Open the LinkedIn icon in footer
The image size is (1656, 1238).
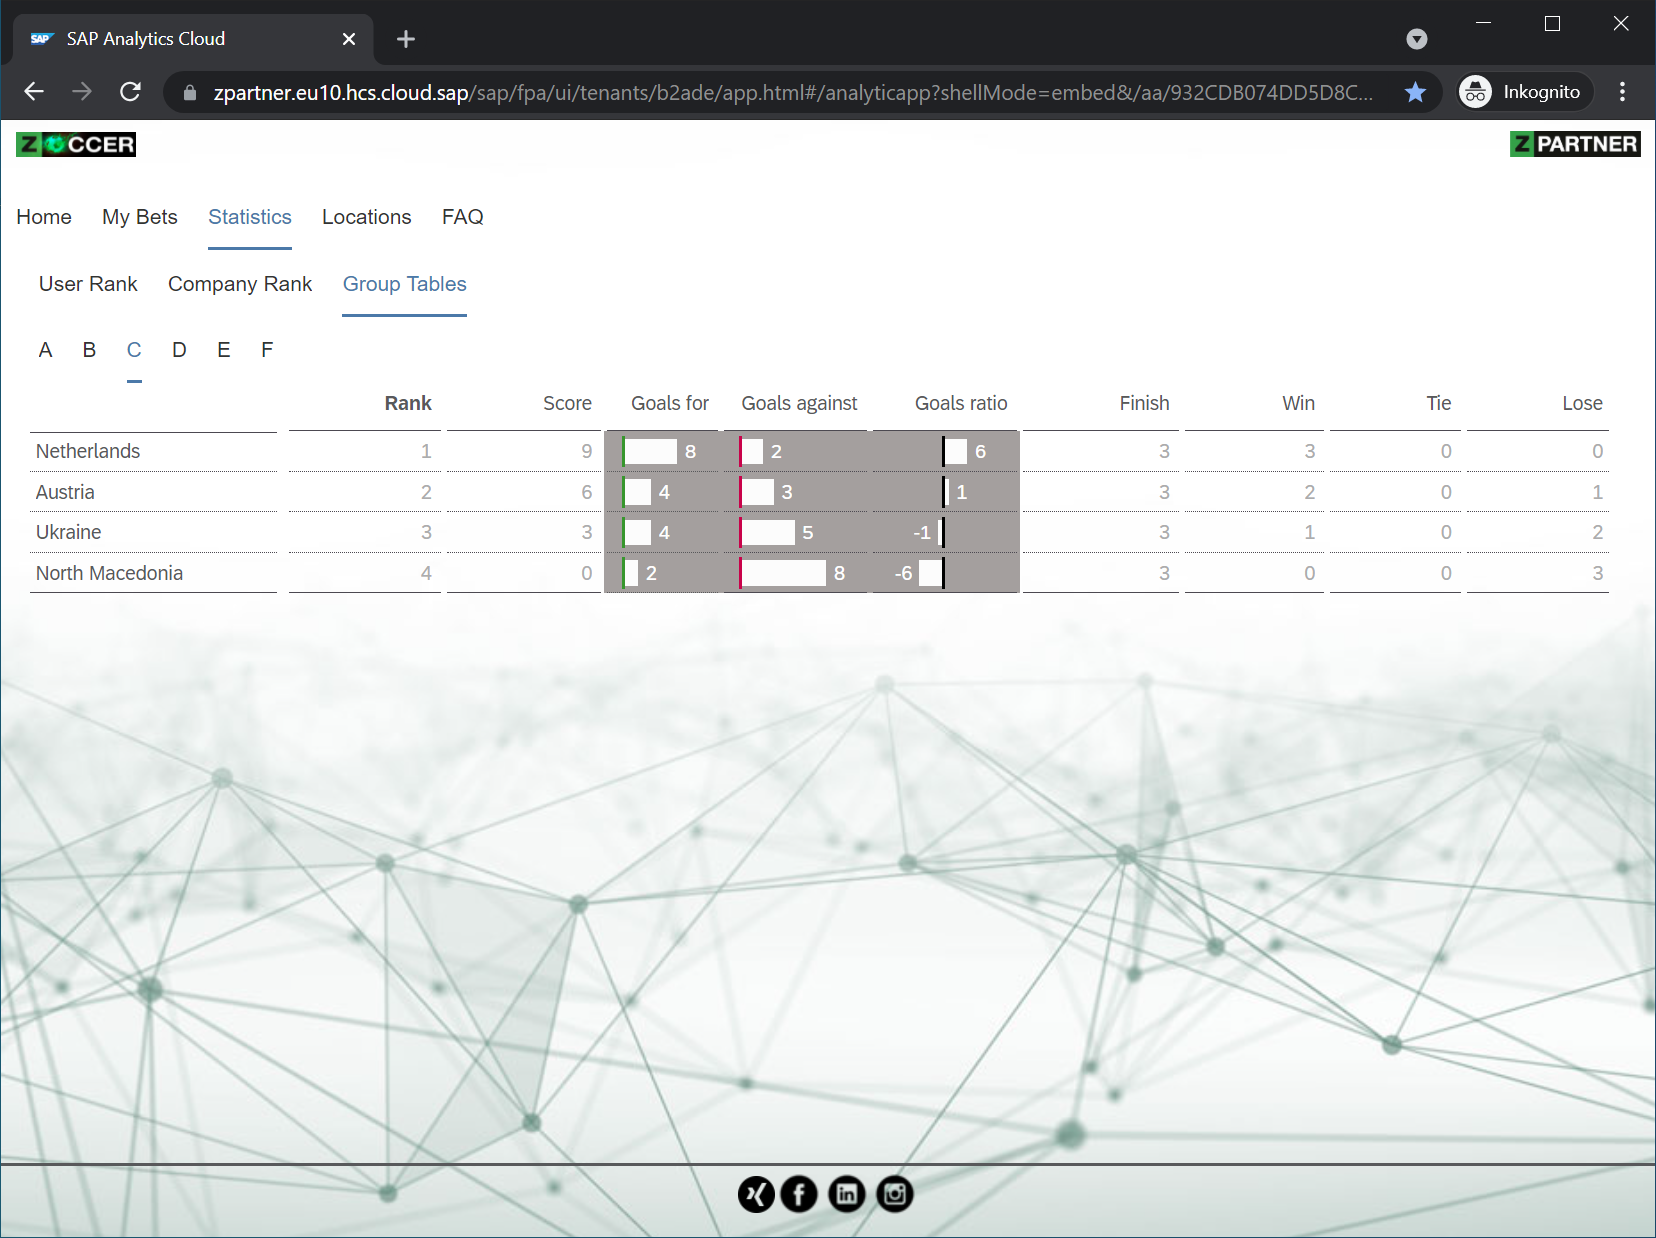[x=847, y=1194]
